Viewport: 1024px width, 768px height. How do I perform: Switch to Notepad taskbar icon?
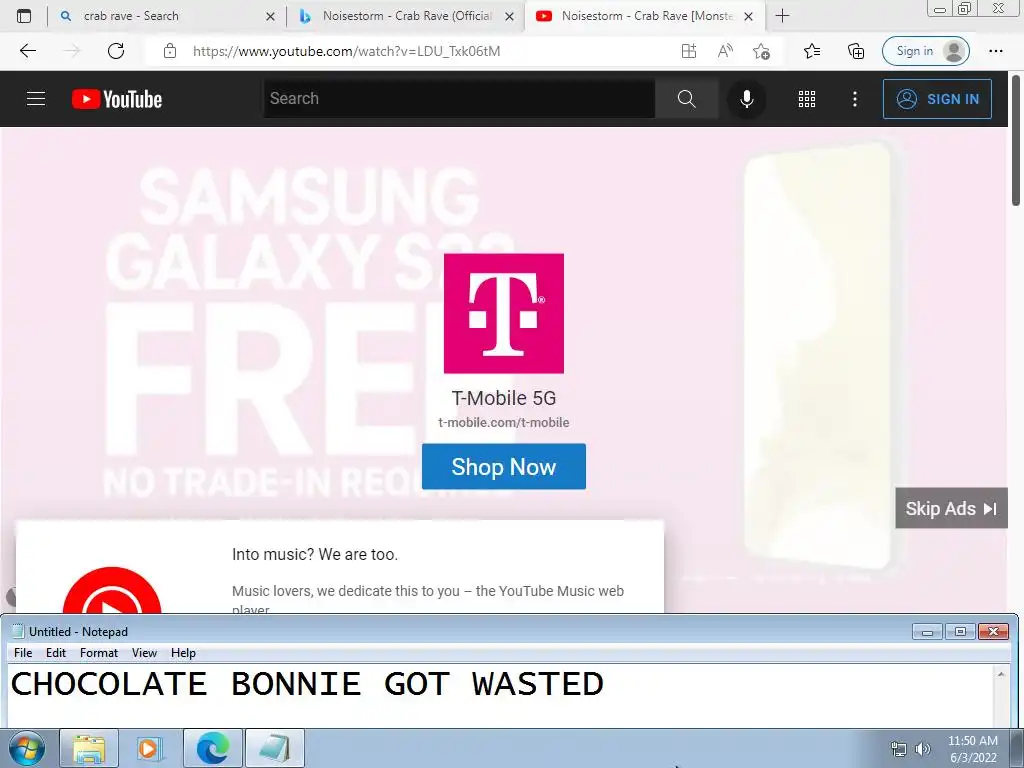274,748
